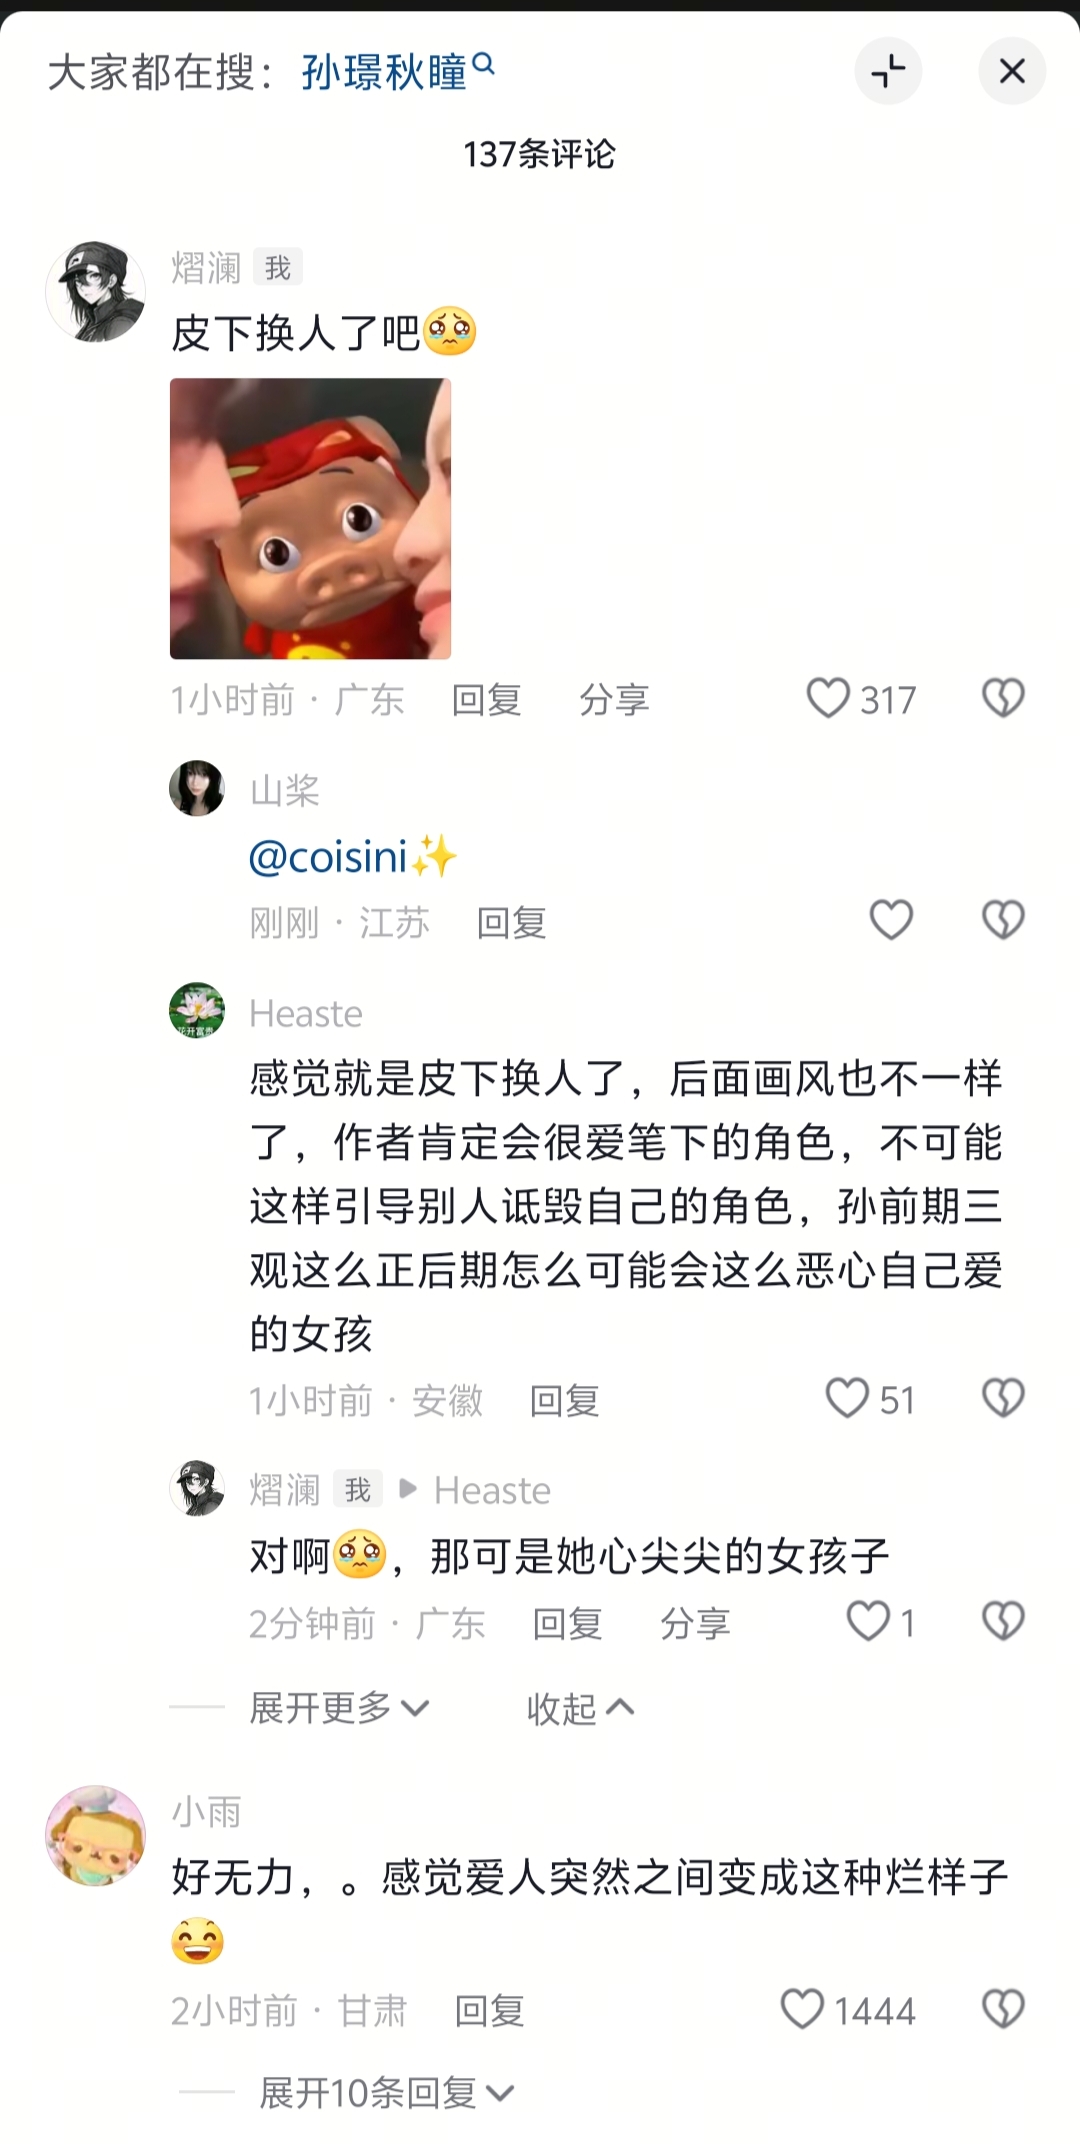Tap heart on 对啊 reply with 1 like
Image resolution: width=1080 pixels, height=2144 pixels.
868,1621
